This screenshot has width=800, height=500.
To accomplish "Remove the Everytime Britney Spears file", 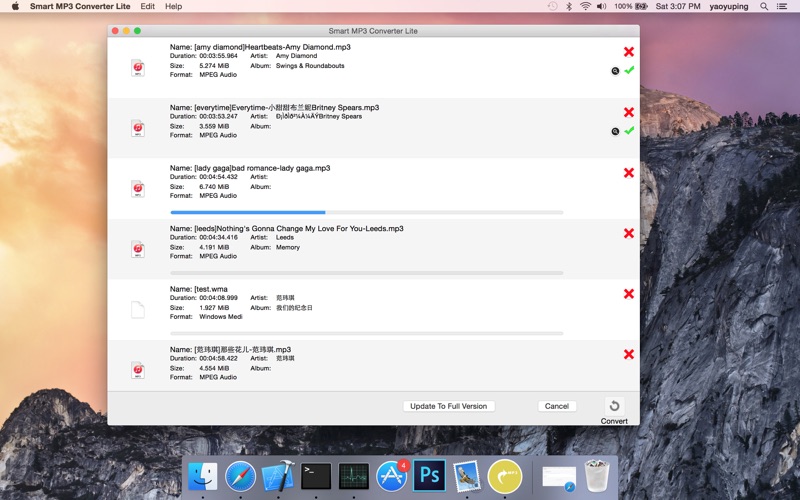I will (629, 112).
